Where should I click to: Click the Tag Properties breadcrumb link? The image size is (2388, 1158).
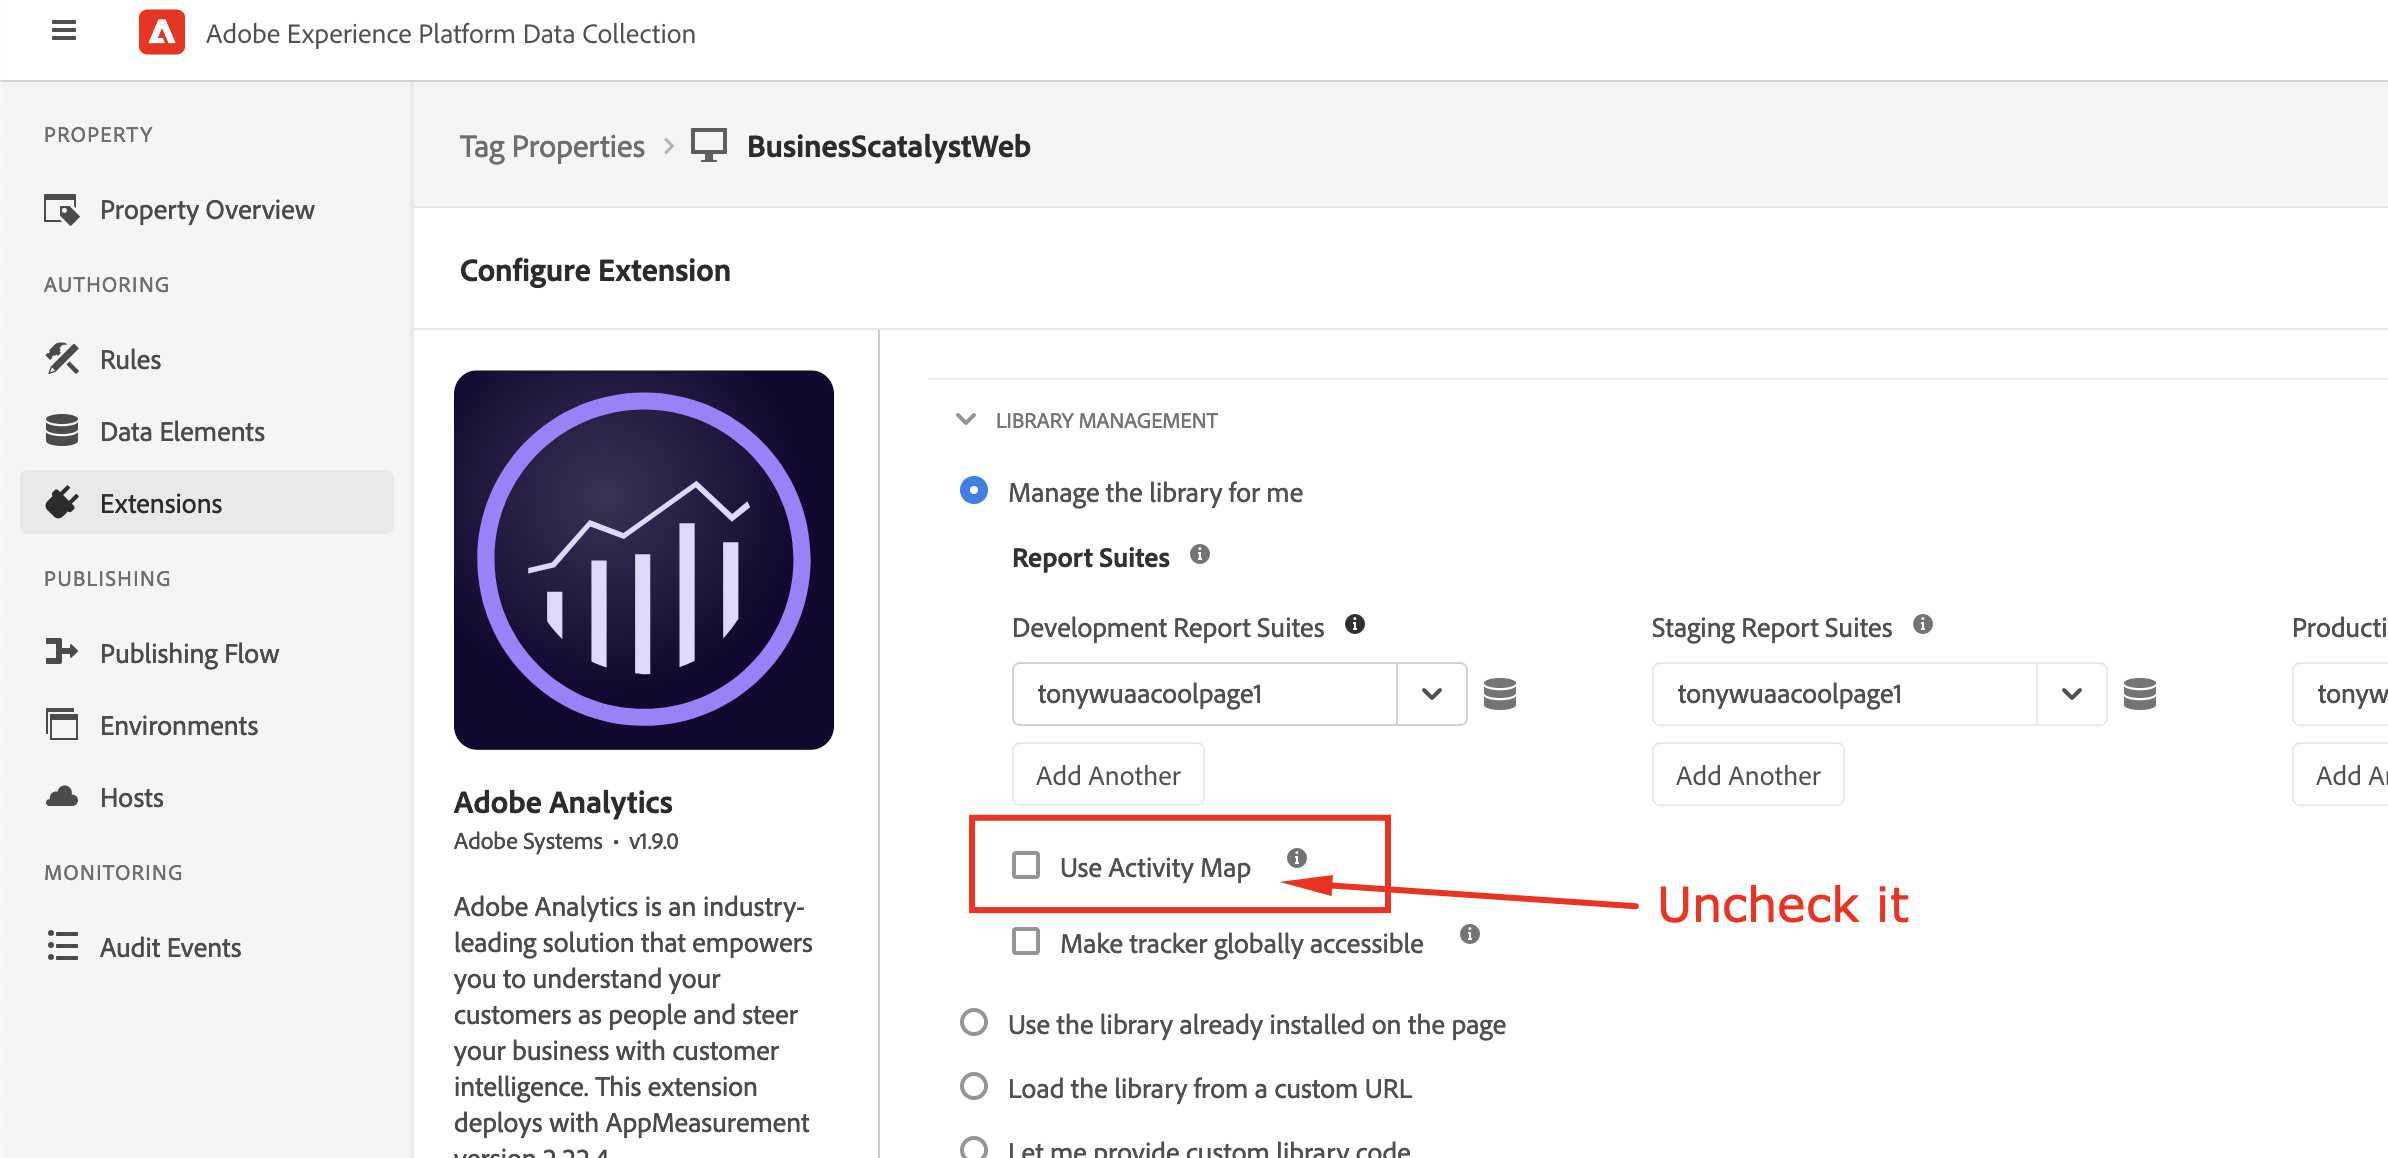point(552,147)
